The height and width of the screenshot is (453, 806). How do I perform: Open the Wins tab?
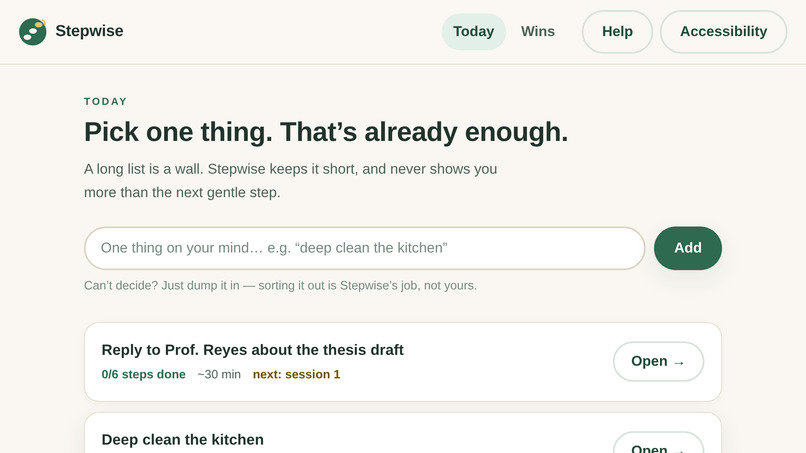click(538, 31)
